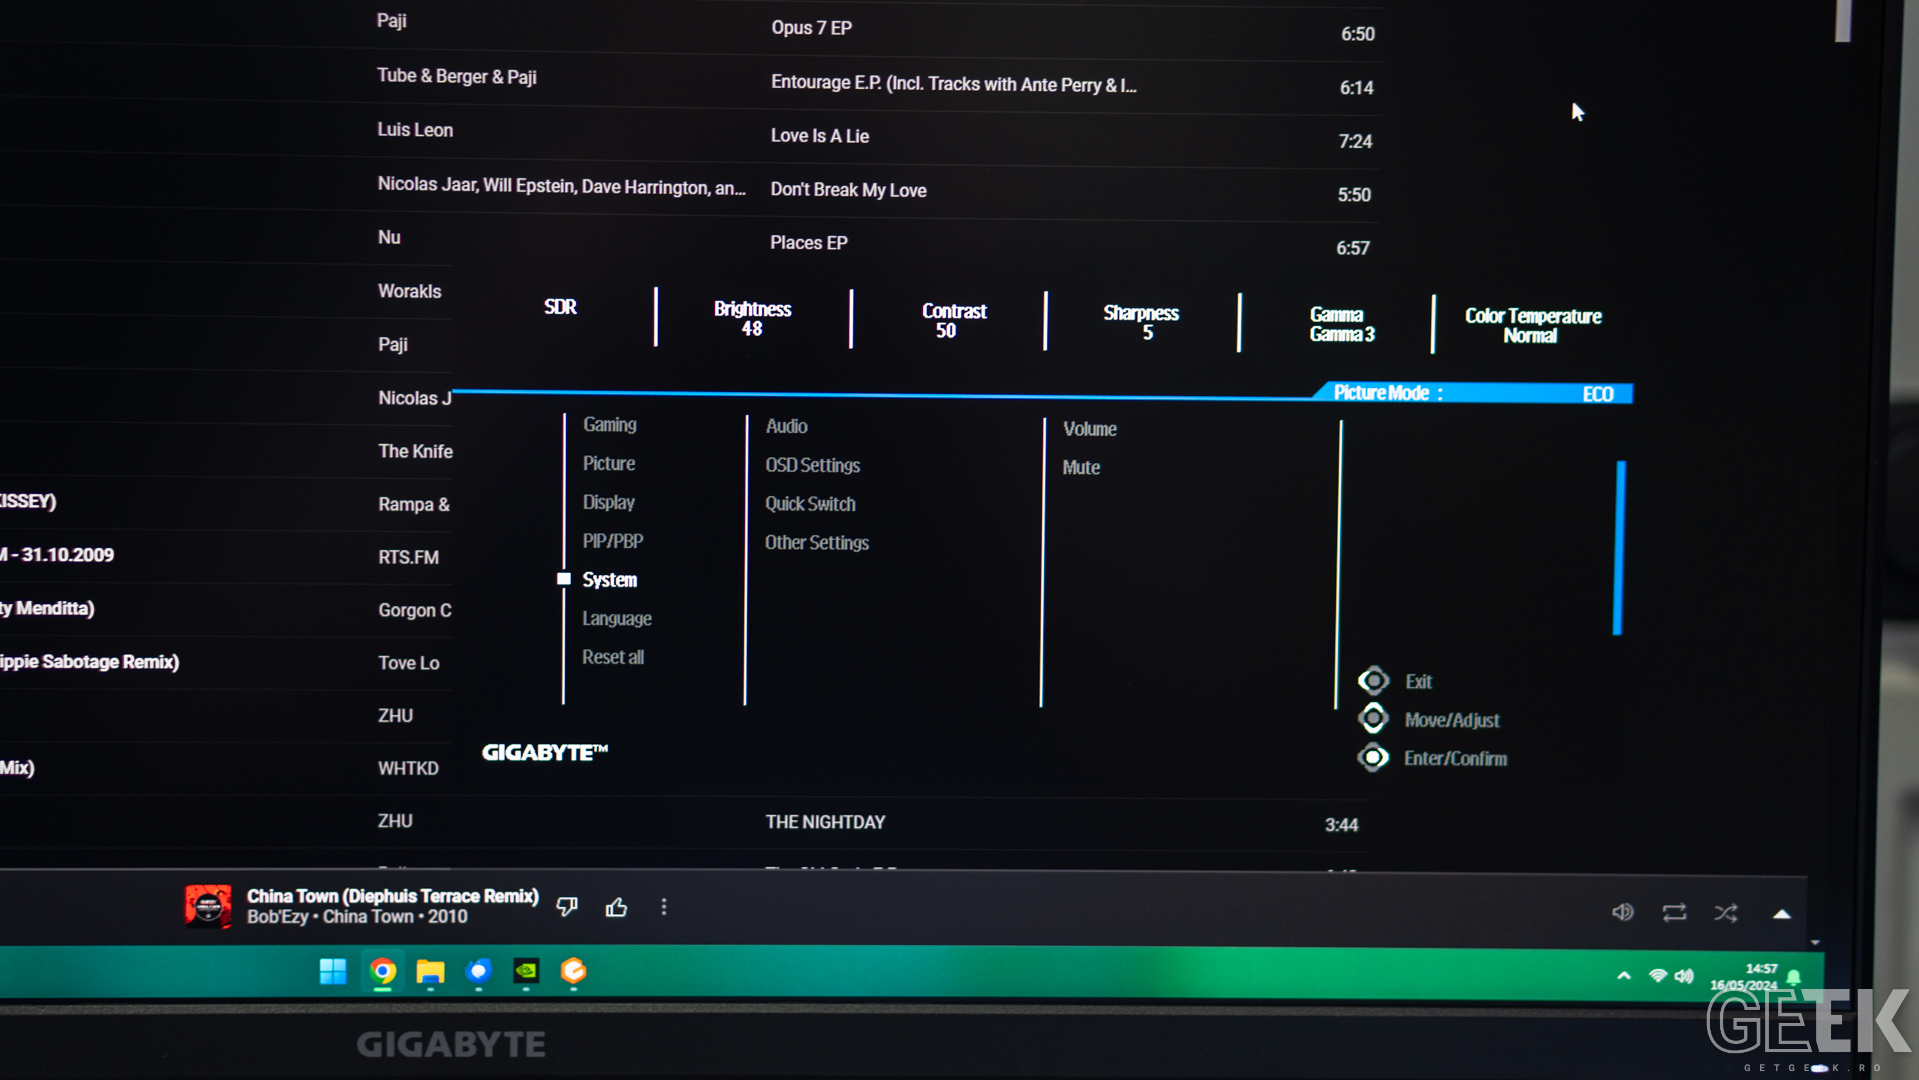Click artist Tube & Berger & Paji
The image size is (1919, 1080).
click(x=457, y=77)
